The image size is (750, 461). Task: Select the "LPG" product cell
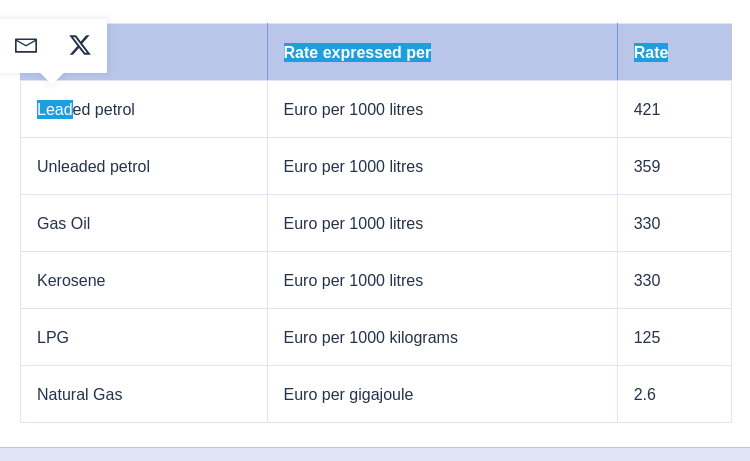[x=53, y=337]
